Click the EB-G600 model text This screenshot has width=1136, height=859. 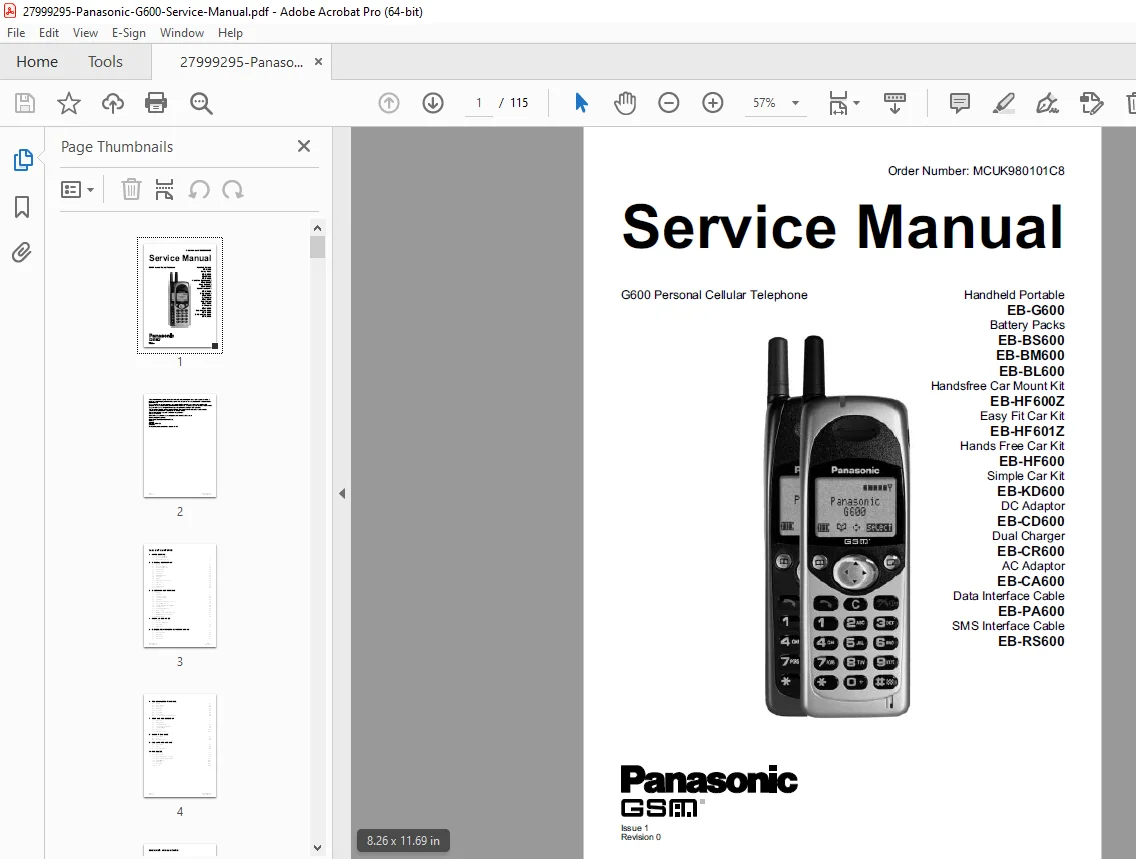(1035, 310)
